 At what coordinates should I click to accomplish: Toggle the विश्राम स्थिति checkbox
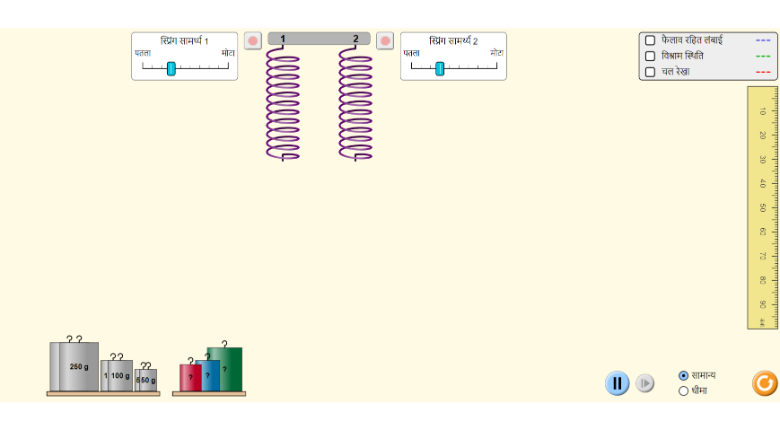650,56
